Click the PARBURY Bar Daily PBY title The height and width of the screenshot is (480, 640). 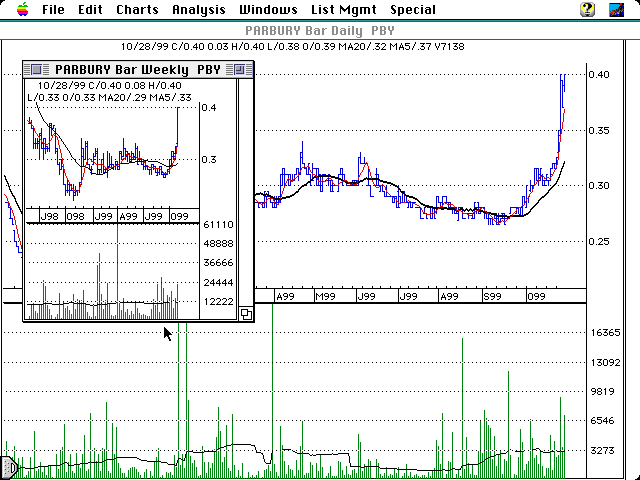pyautogui.click(x=320, y=31)
